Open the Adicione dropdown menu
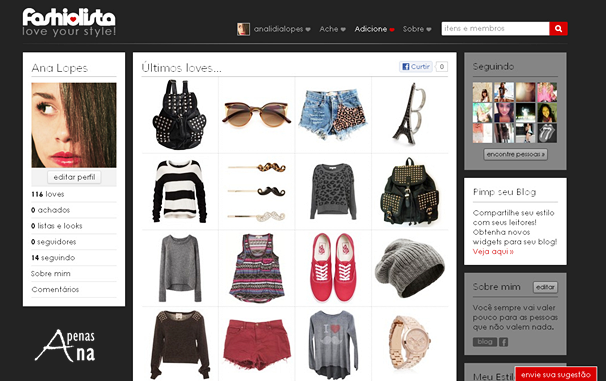The width and height of the screenshot is (606, 381). click(x=374, y=29)
